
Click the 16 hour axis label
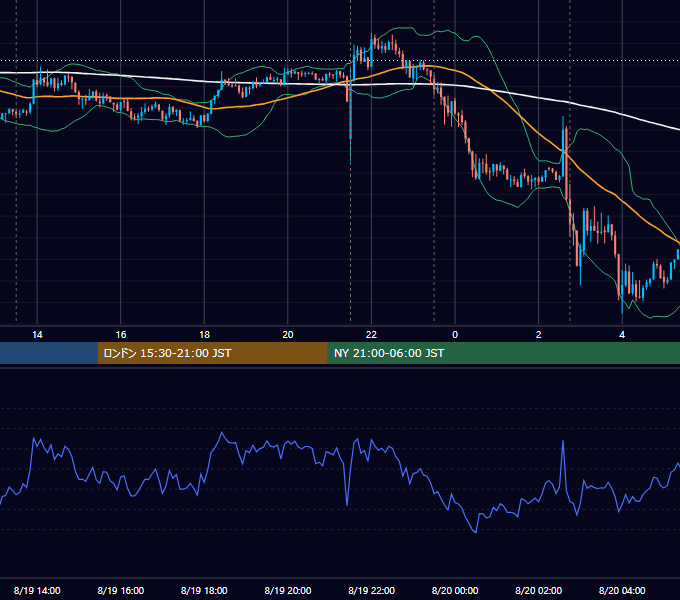[121, 335]
